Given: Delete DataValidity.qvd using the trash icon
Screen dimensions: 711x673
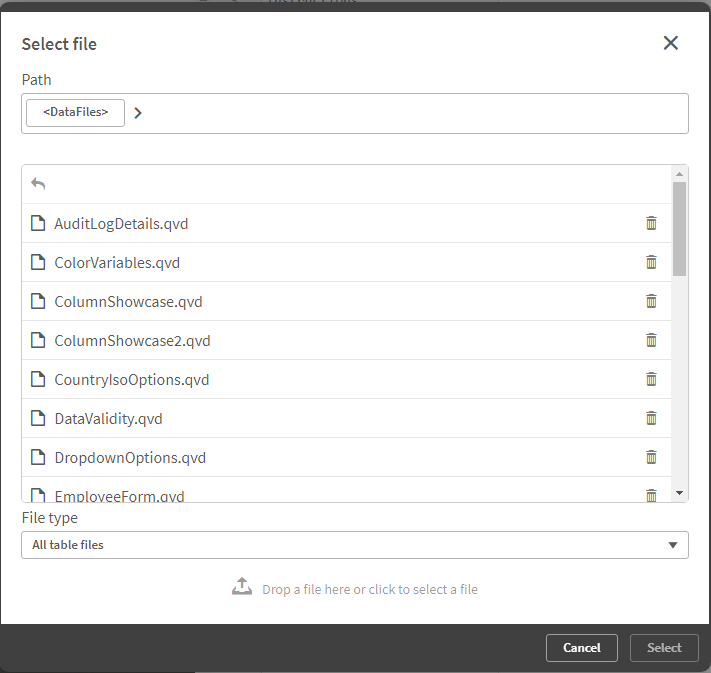Looking at the screenshot, I should pos(651,418).
